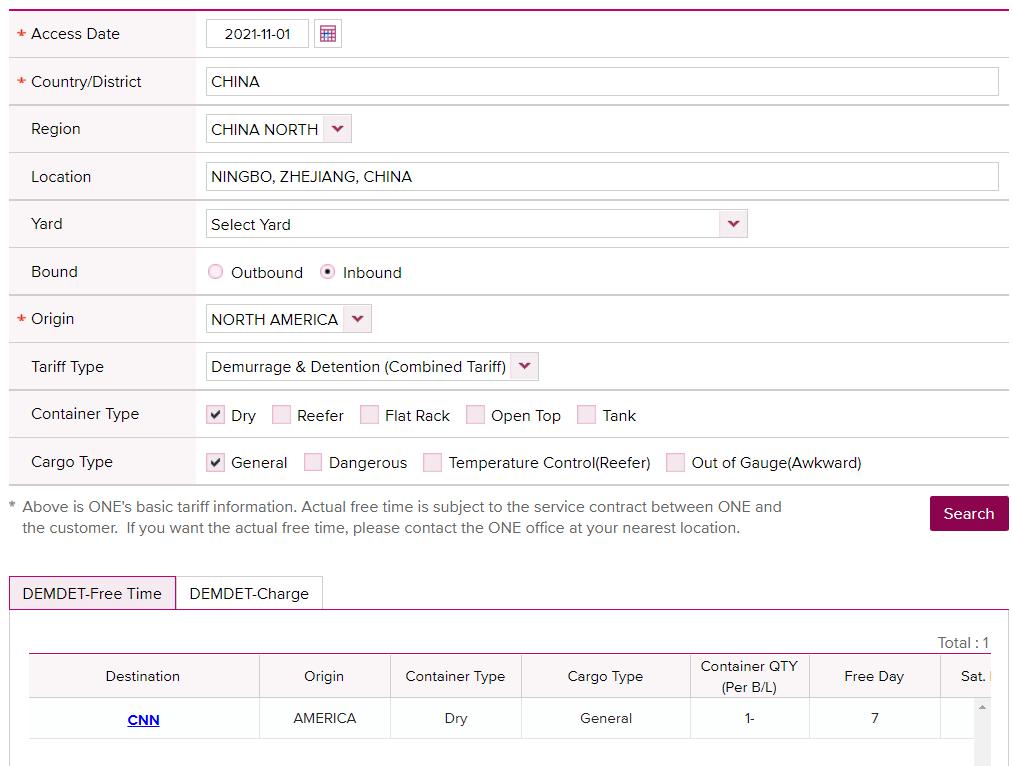Click the Location input field
This screenshot has width=1012, height=766.
[601, 177]
